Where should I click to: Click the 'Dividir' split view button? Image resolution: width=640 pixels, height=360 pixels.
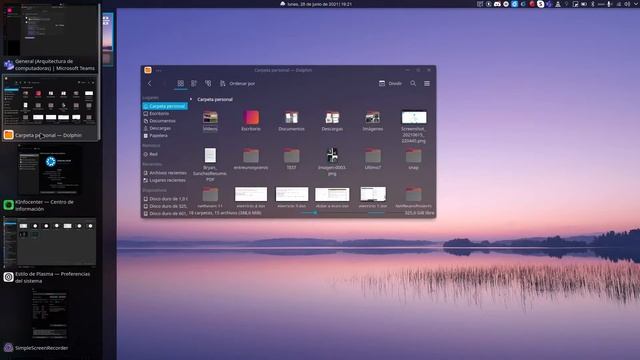click(390, 83)
